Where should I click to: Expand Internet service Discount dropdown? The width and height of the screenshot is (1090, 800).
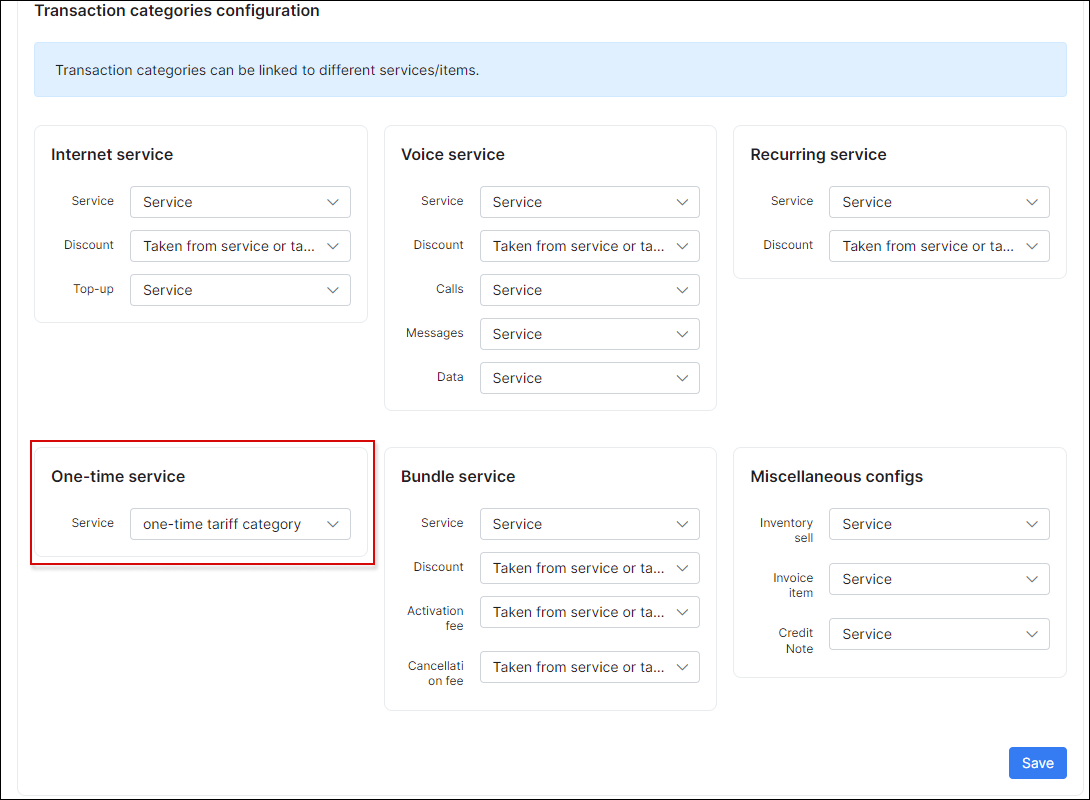(240, 246)
